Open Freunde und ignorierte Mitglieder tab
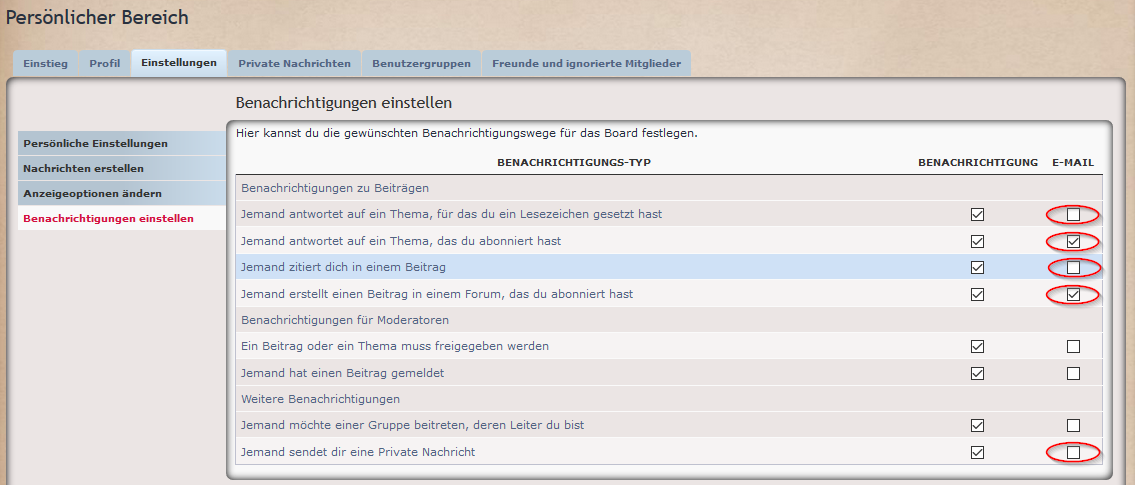Image resolution: width=1135 pixels, height=485 pixels. pyautogui.click(x=586, y=63)
